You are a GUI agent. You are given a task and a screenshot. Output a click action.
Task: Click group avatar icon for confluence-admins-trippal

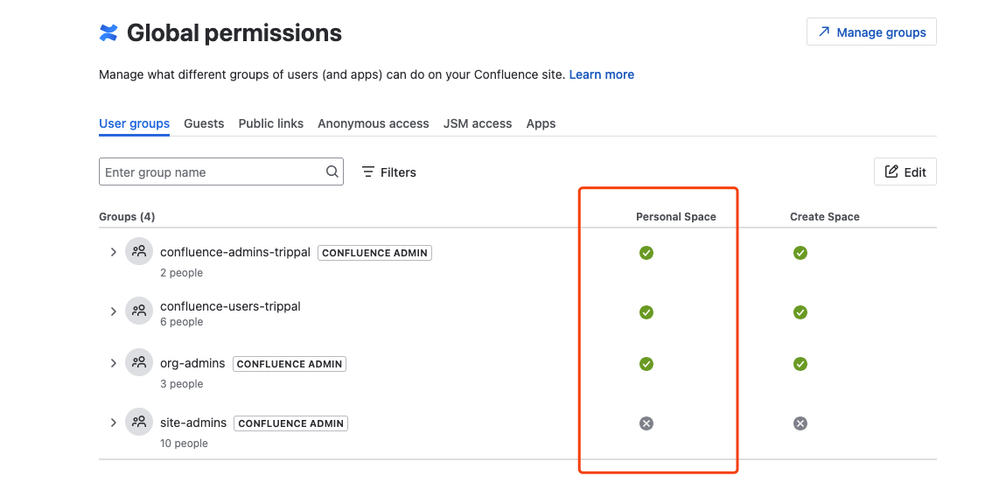click(x=139, y=252)
